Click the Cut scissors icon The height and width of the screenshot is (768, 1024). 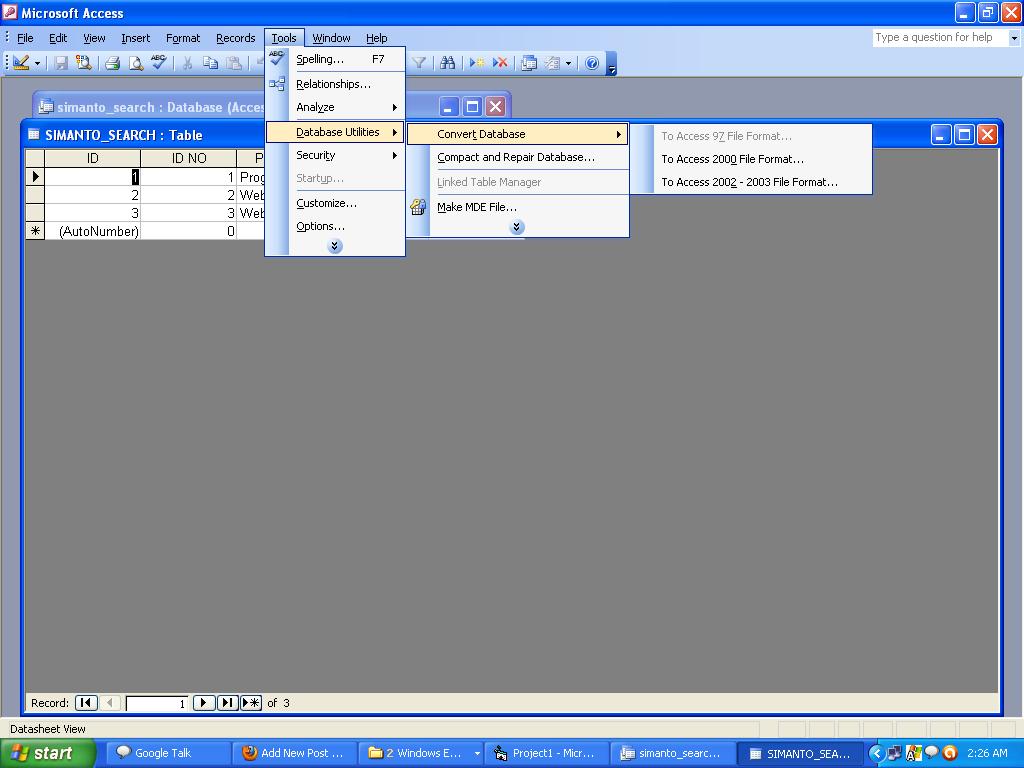(187, 63)
